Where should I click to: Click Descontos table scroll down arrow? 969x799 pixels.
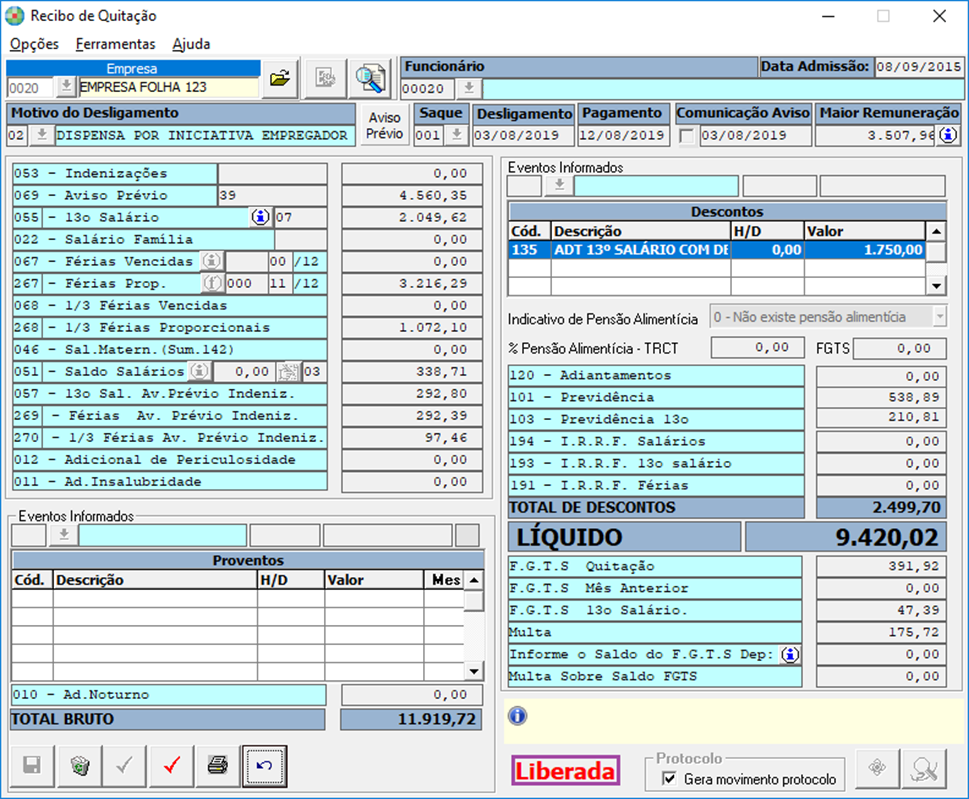click(x=936, y=285)
